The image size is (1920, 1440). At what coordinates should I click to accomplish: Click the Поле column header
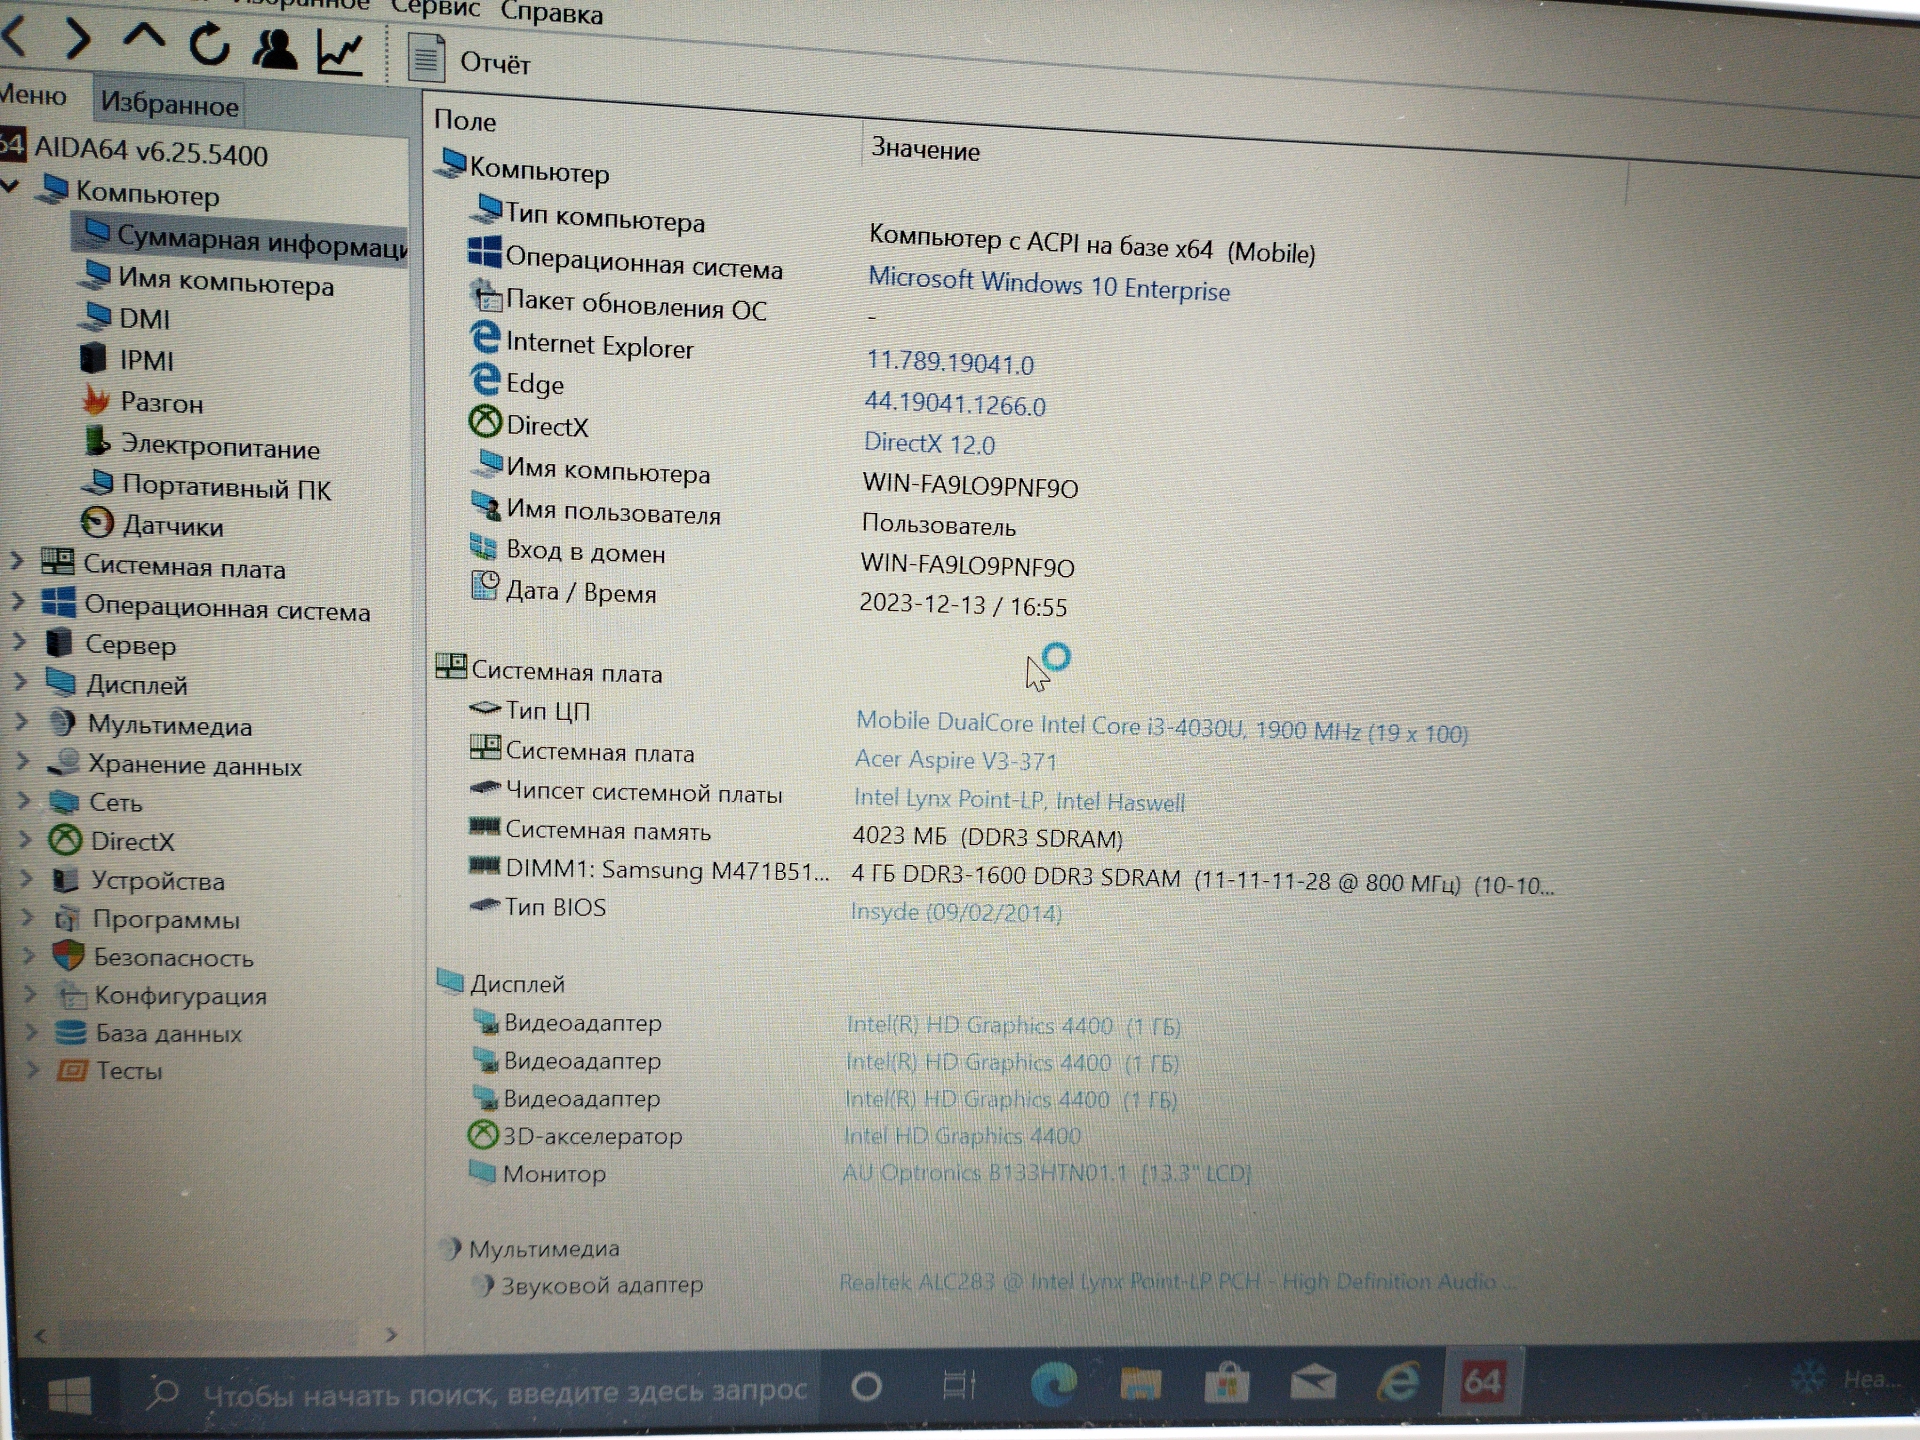coord(465,121)
